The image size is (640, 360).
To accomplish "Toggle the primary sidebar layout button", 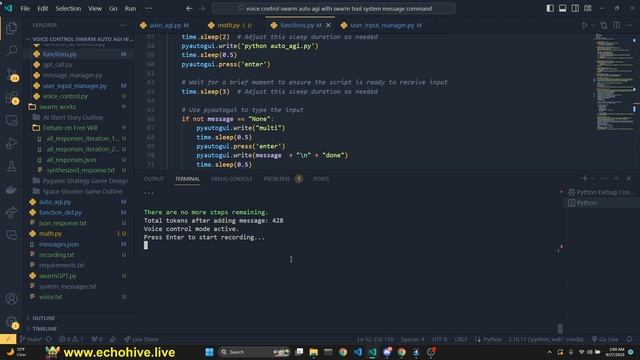I will point(550,8).
